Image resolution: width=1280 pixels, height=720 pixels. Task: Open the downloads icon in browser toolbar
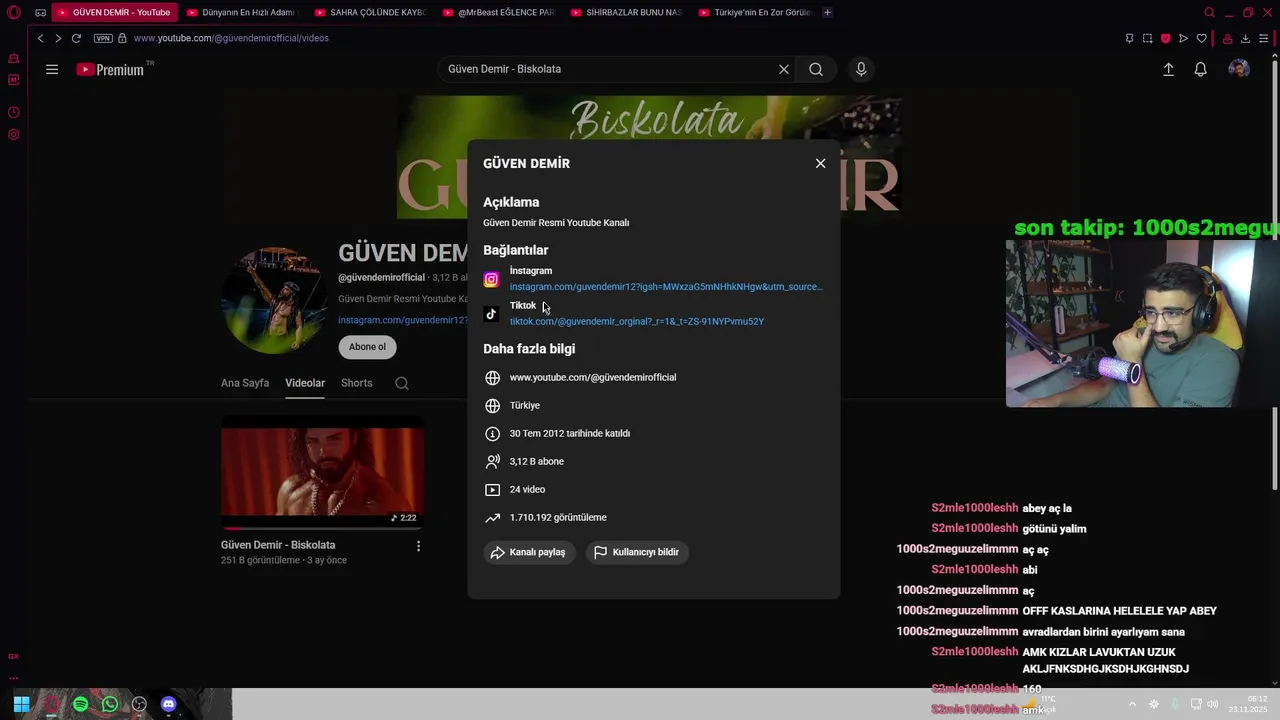coord(1245,38)
